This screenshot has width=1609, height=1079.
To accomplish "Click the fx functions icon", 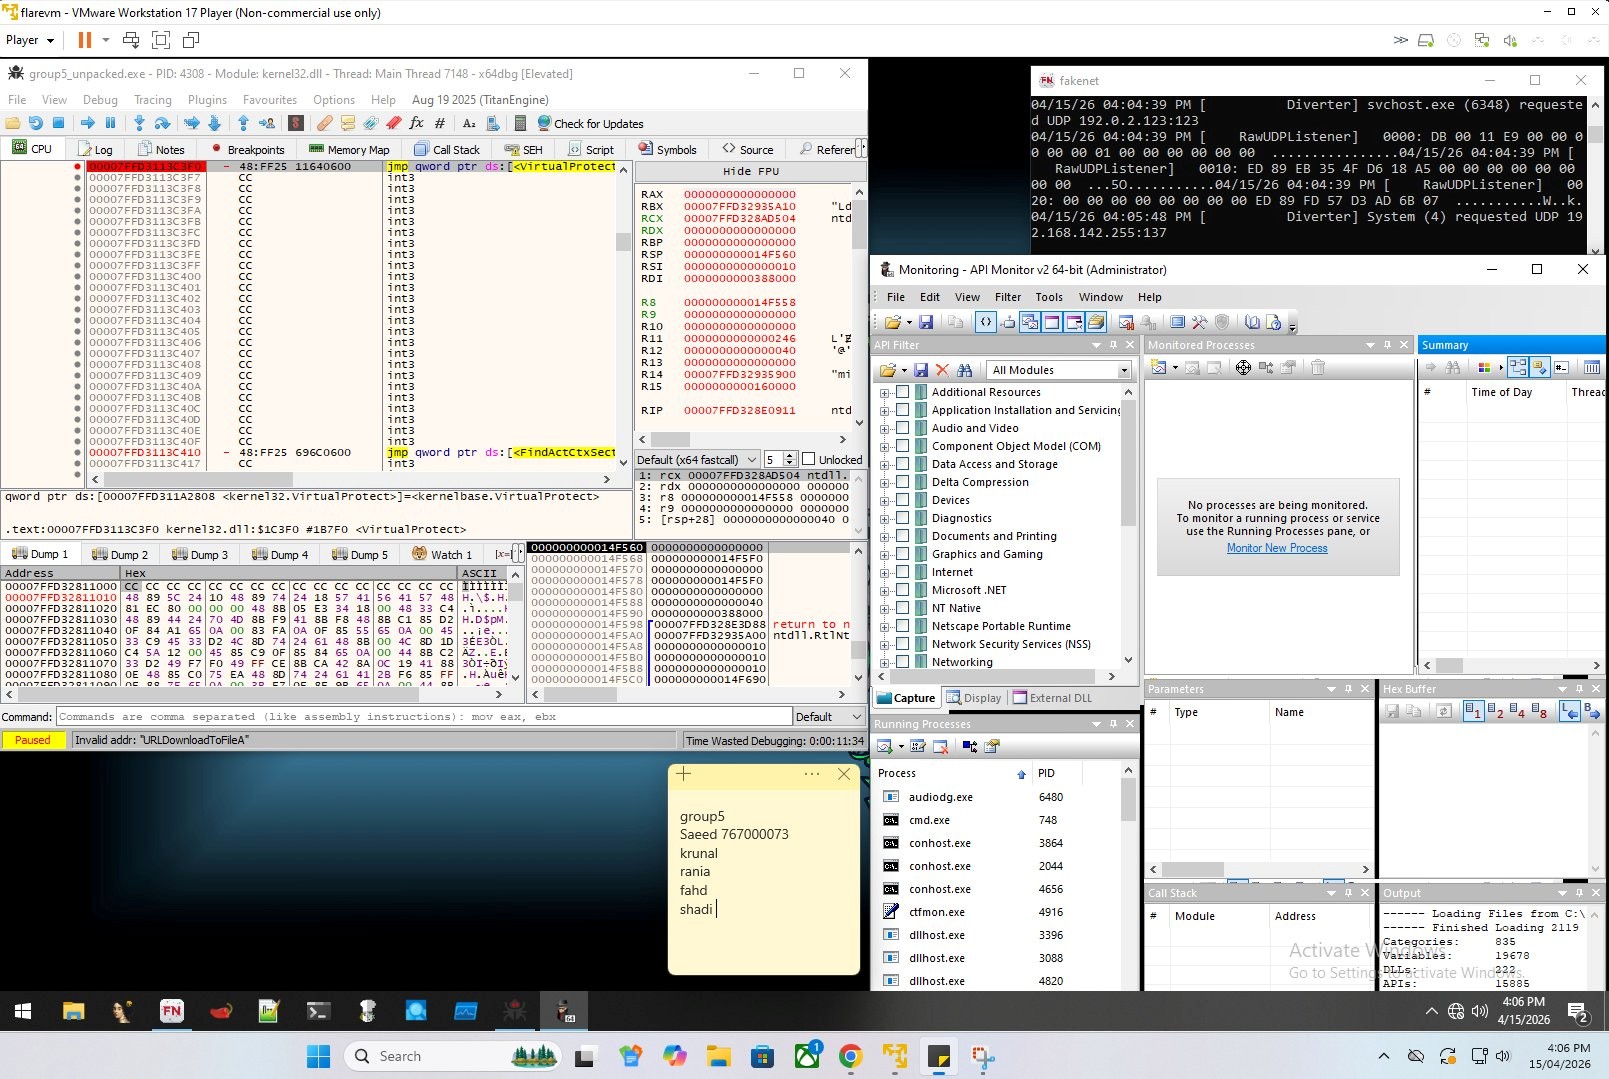I will click(x=416, y=123).
